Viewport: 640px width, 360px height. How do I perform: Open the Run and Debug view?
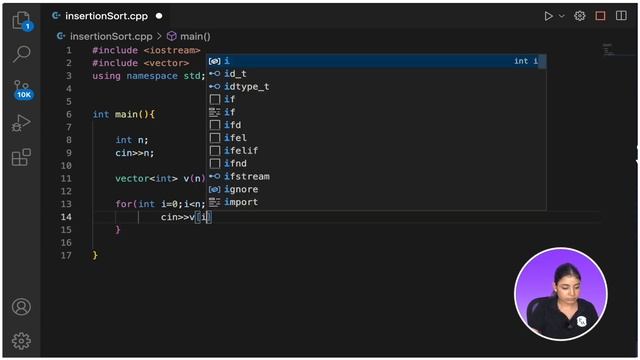tap(21, 123)
